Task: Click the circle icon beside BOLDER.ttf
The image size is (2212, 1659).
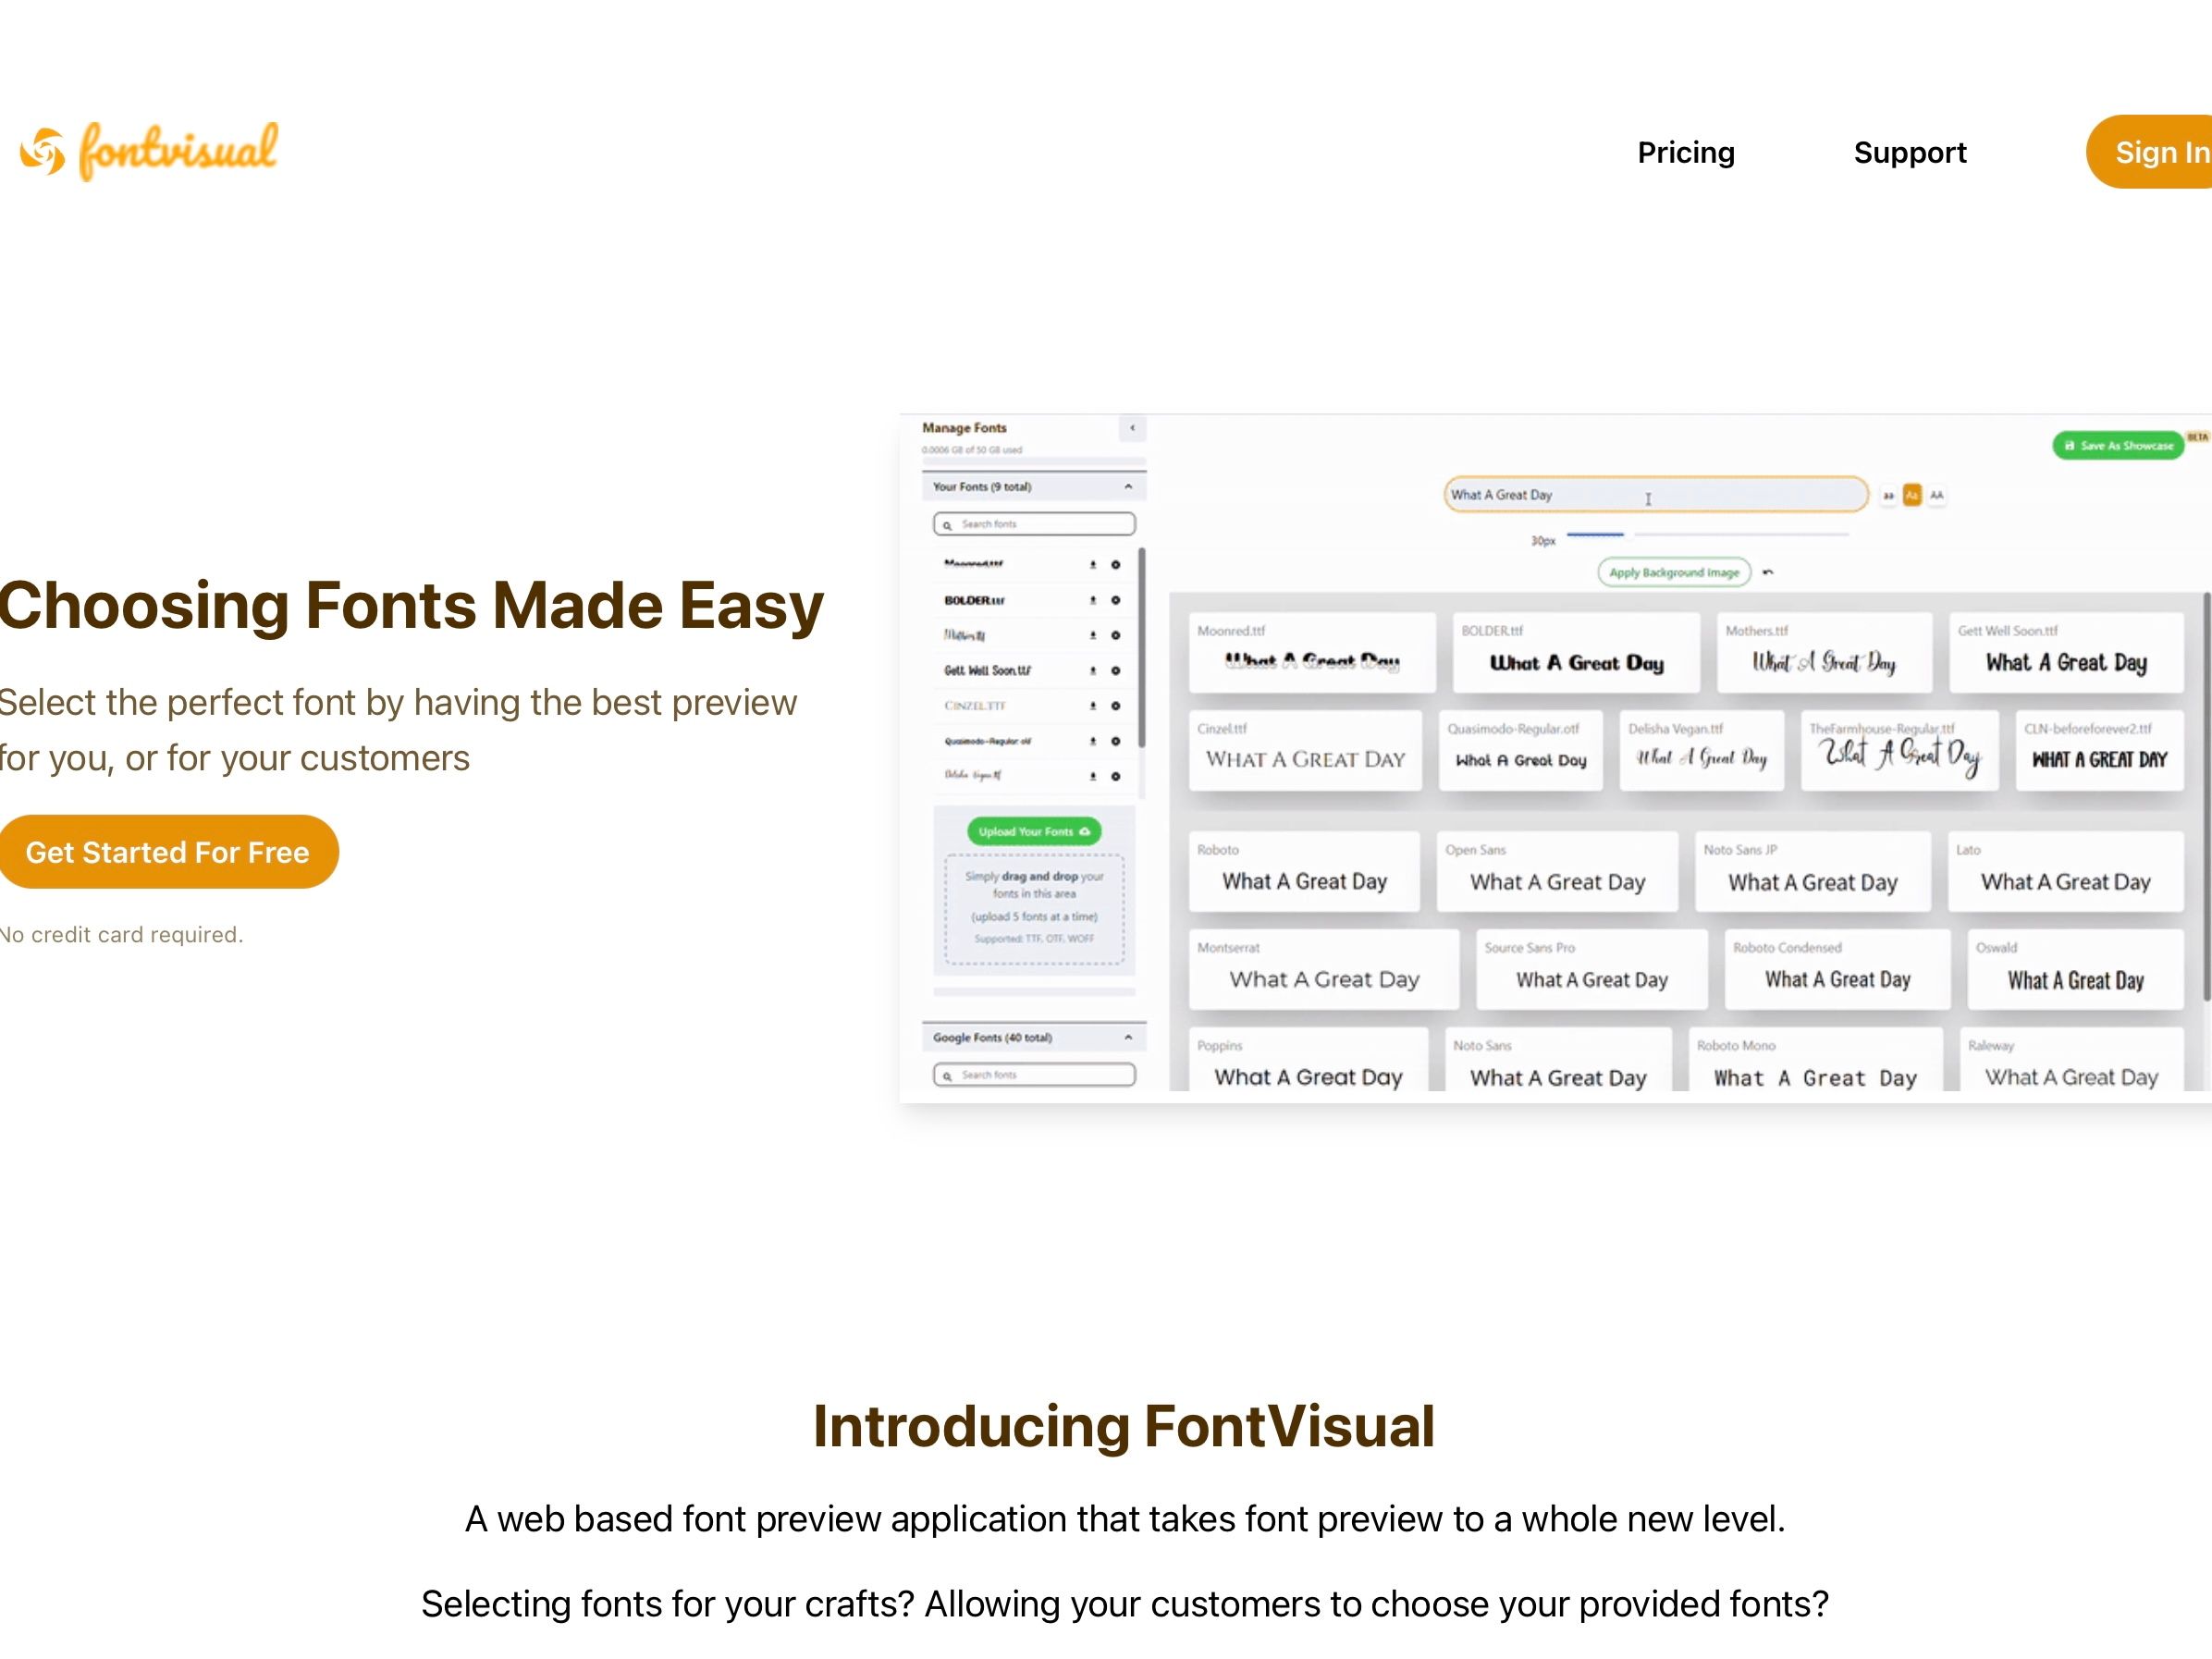Action: pyautogui.click(x=1116, y=601)
